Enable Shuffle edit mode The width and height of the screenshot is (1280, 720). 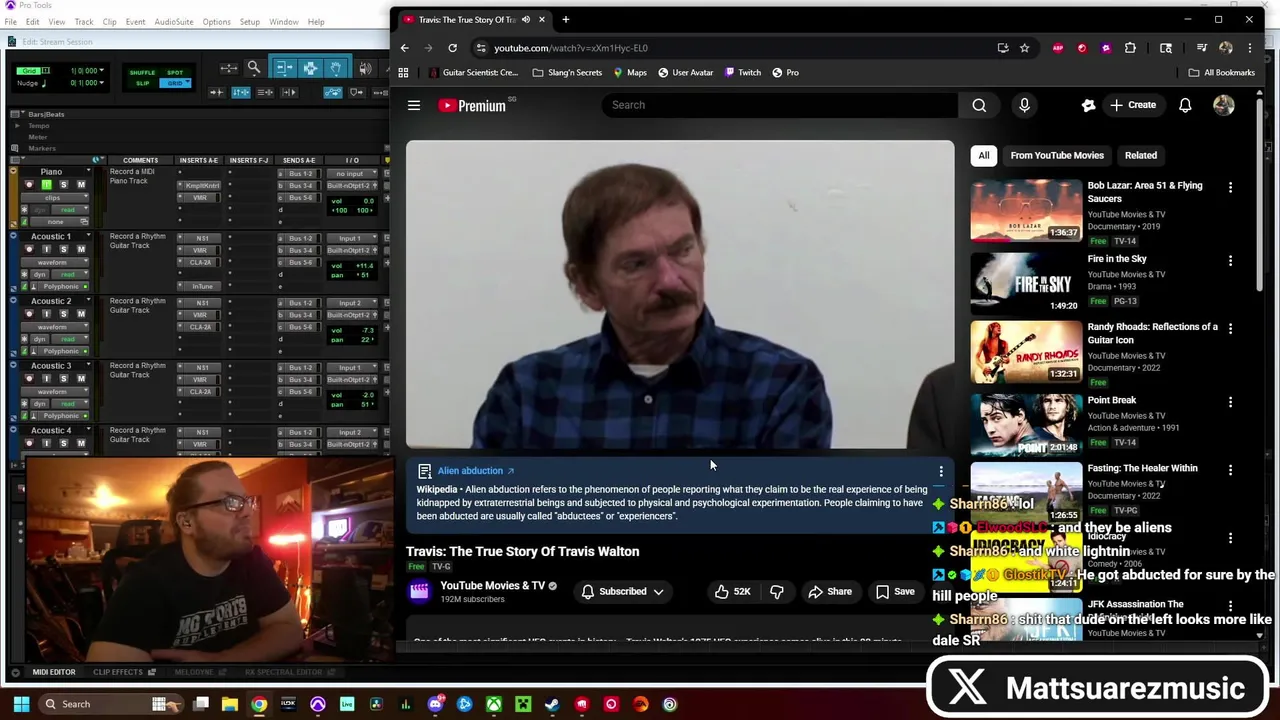[x=142, y=73]
